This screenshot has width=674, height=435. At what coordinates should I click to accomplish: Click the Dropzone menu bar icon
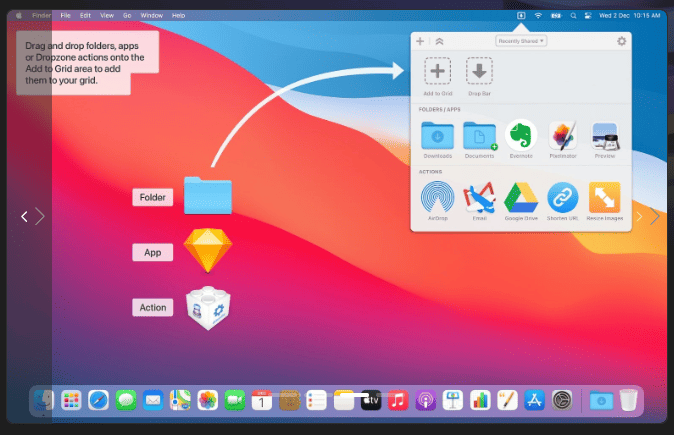(521, 15)
